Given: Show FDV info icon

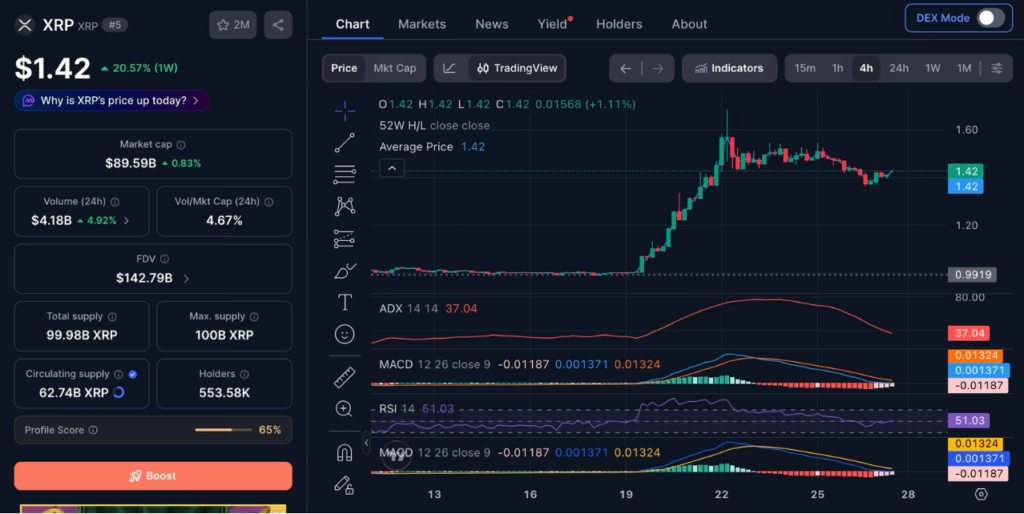Looking at the screenshot, I should (x=165, y=259).
